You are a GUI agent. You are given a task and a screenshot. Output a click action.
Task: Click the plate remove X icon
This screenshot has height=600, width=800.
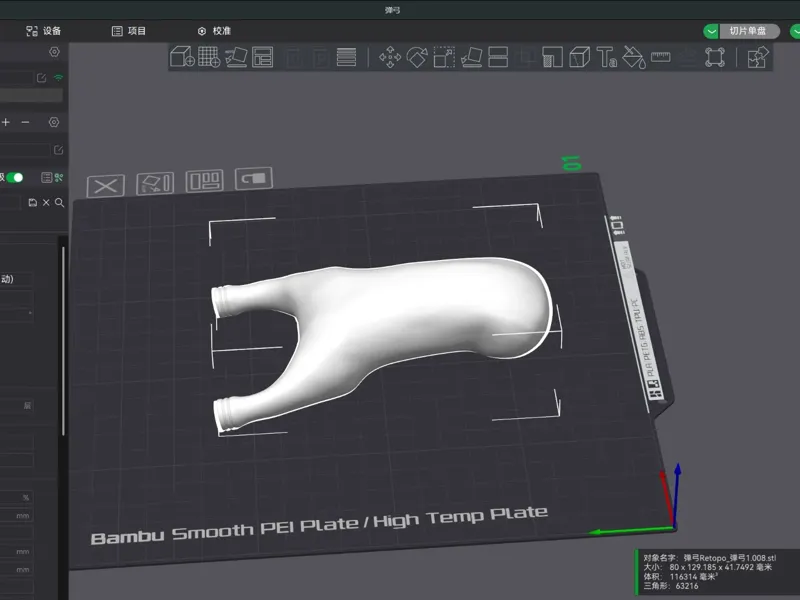(106, 186)
